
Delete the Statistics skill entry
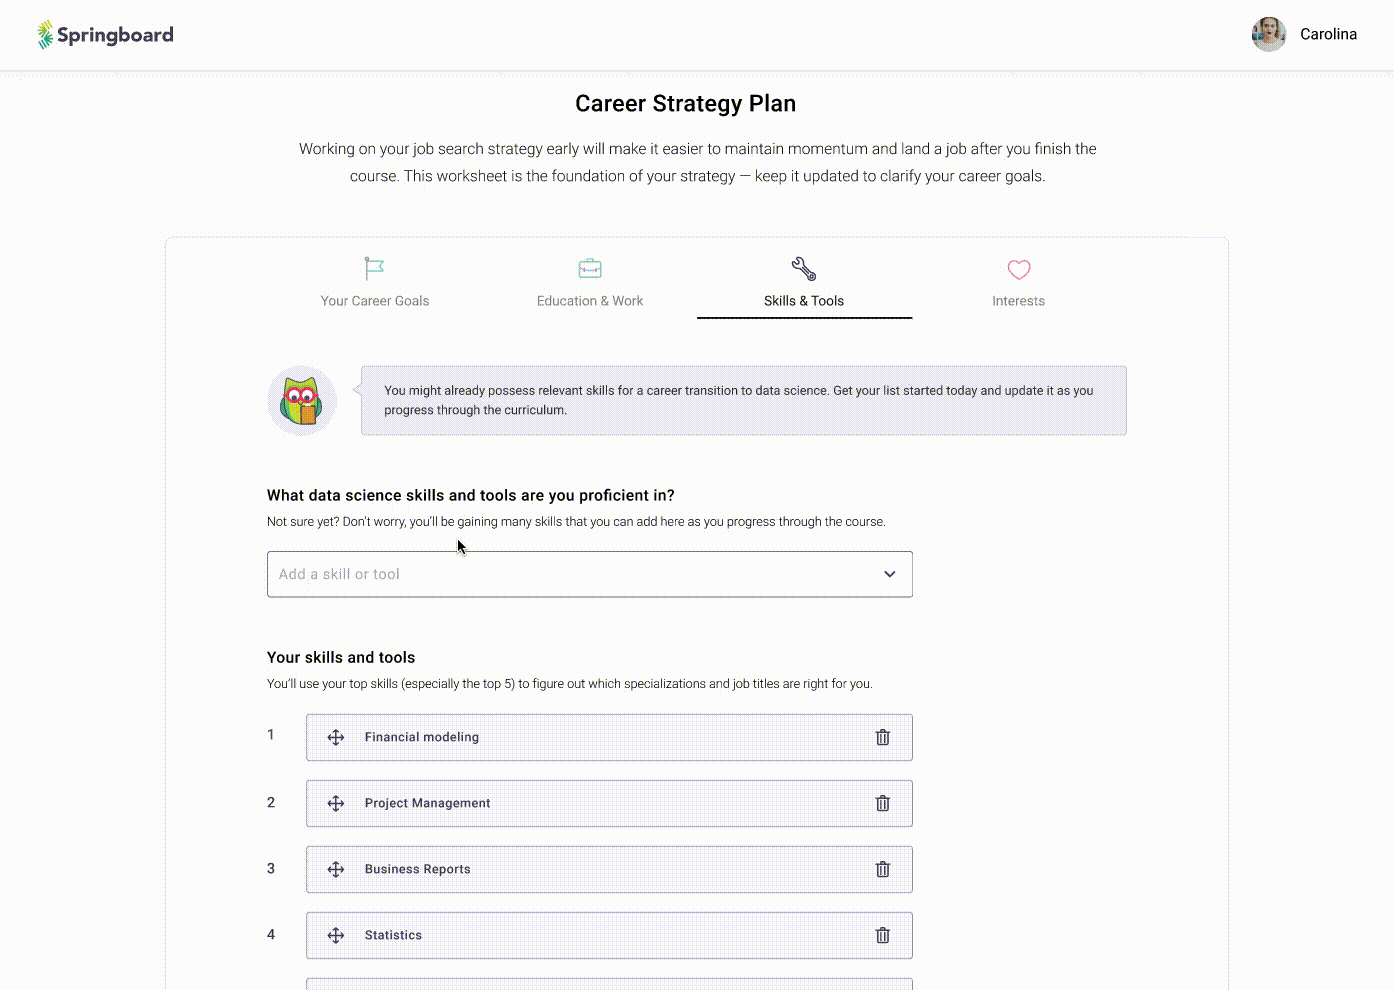pos(883,935)
